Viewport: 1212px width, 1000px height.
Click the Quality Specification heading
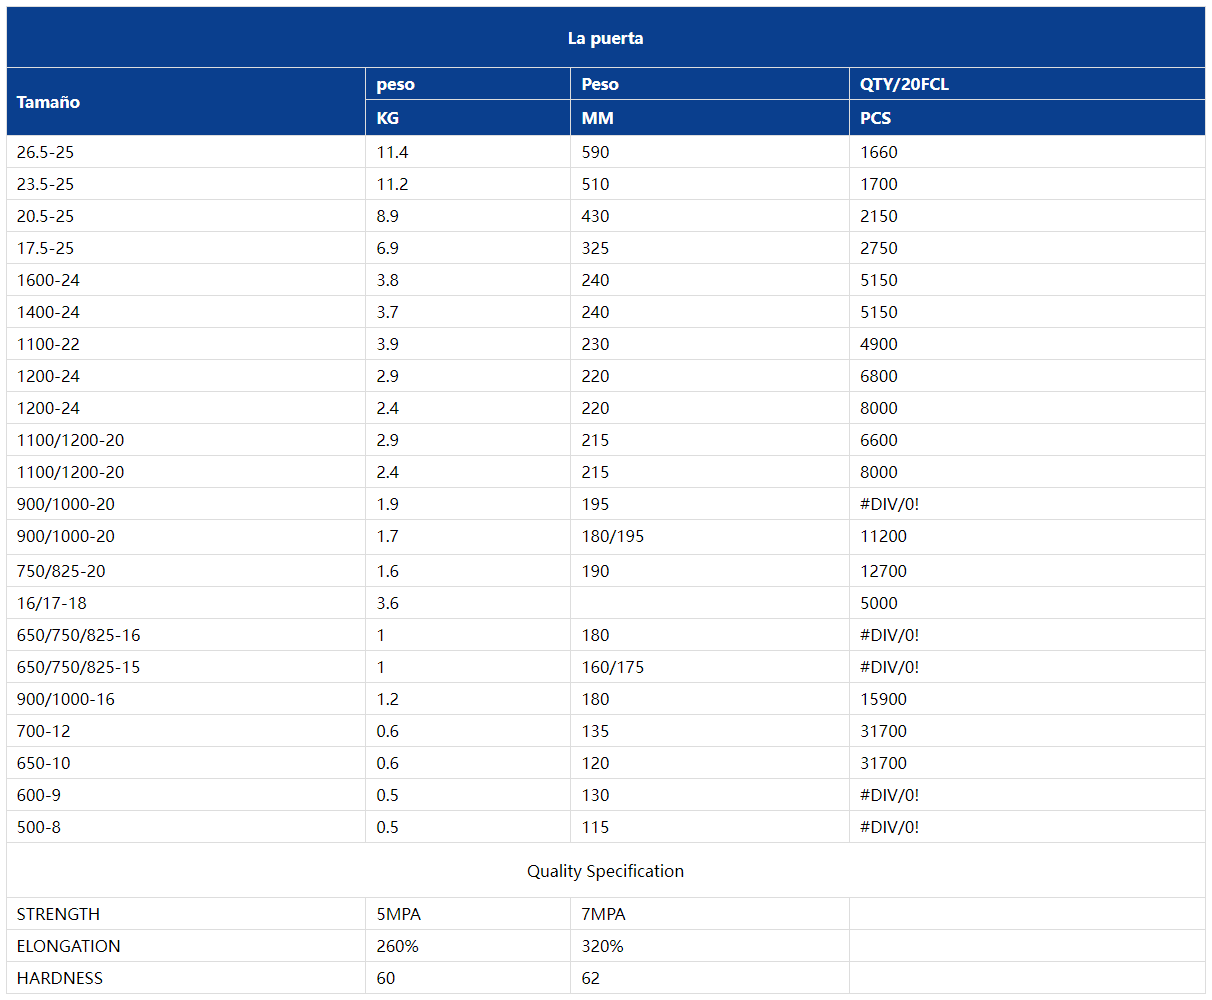pos(605,871)
